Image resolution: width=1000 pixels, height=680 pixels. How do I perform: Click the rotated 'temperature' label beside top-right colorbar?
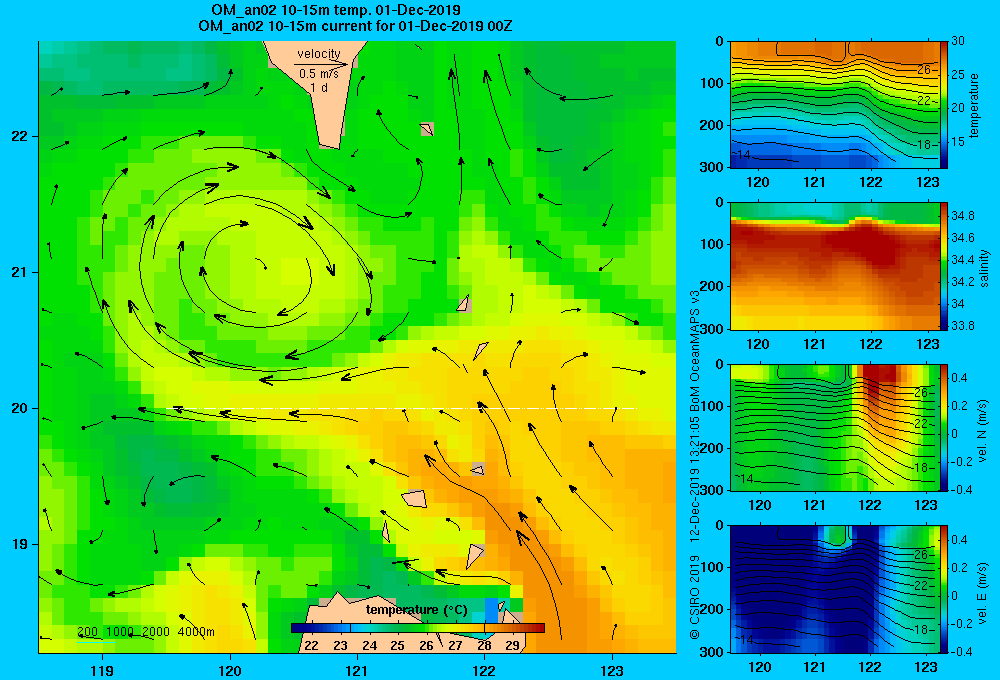tap(974, 105)
